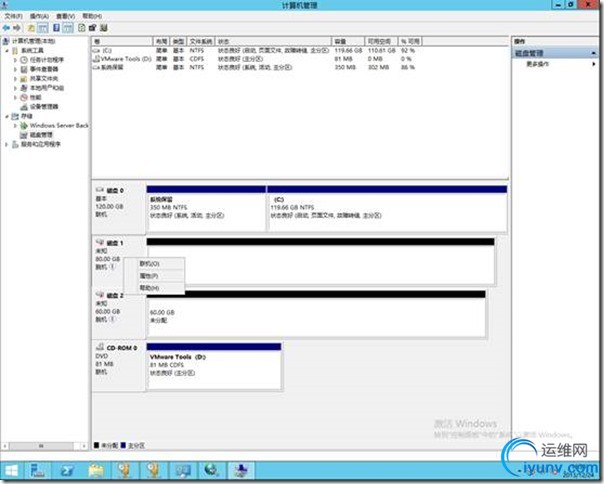
Task: Sort by the 容量 column header
Action: pyautogui.click(x=348, y=41)
